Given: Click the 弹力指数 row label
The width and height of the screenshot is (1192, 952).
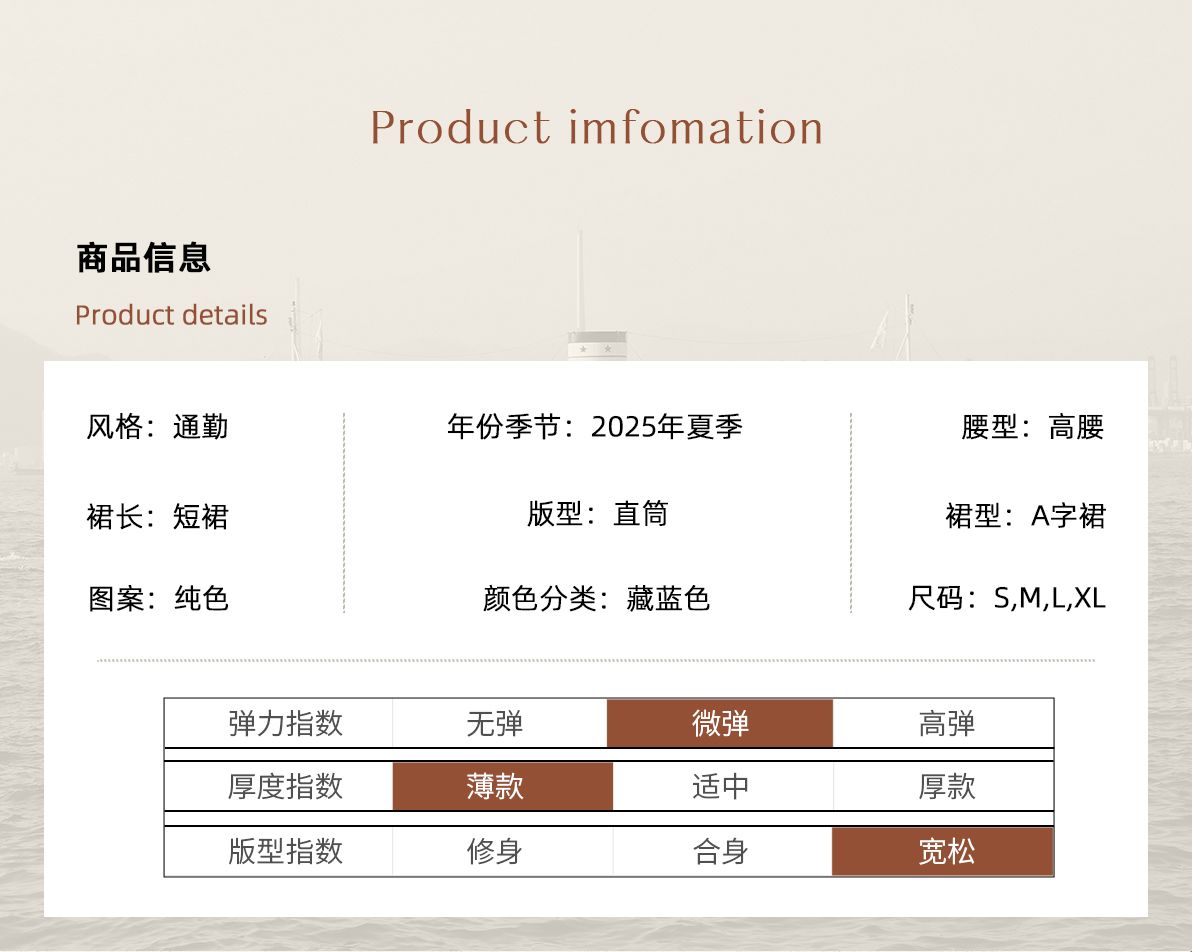Looking at the screenshot, I should (x=285, y=724).
